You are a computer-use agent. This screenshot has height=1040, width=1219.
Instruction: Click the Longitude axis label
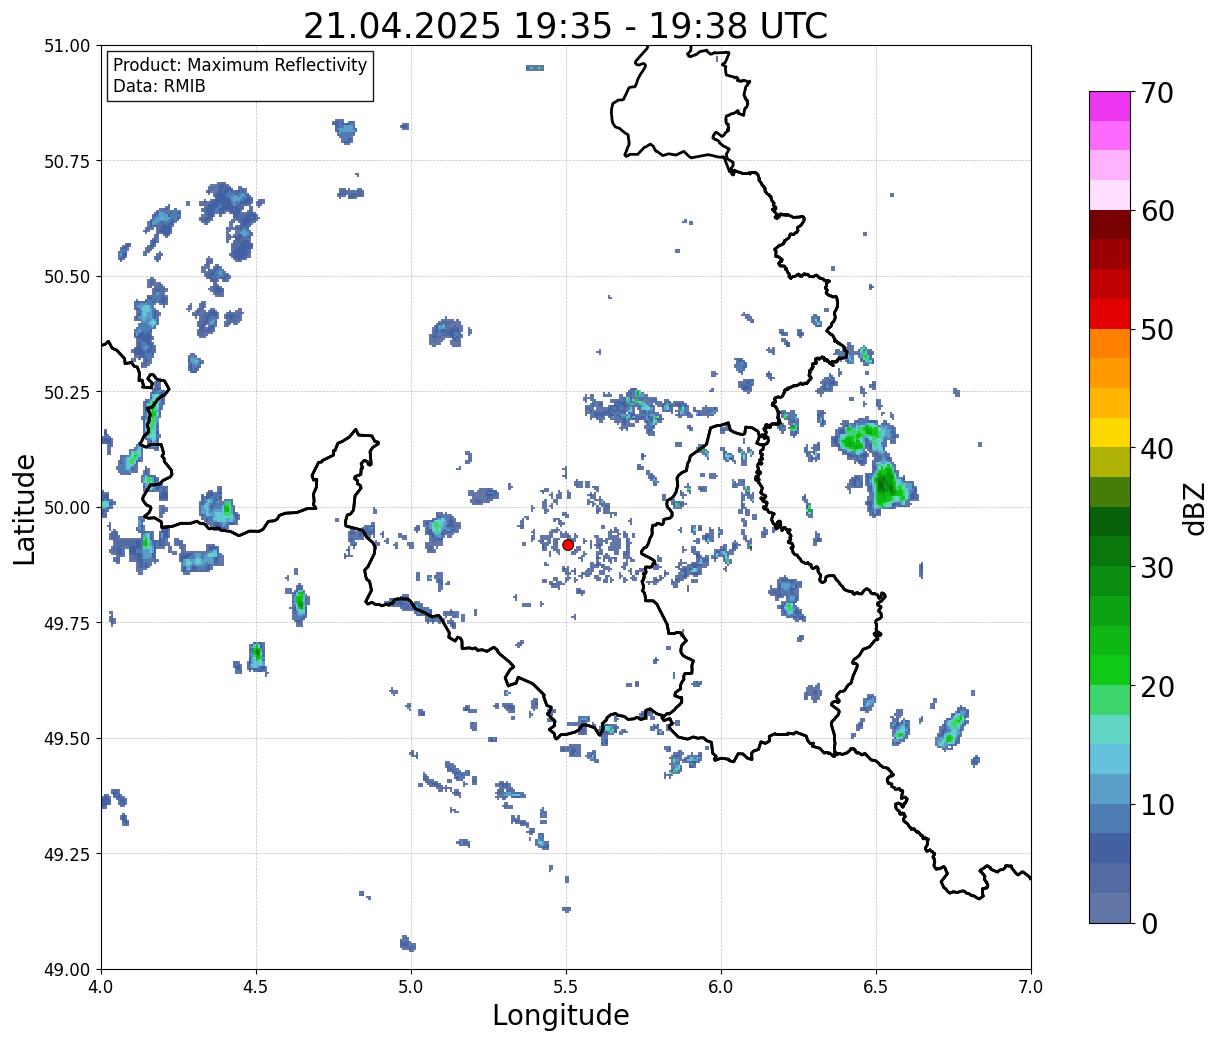(x=561, y=1015)
